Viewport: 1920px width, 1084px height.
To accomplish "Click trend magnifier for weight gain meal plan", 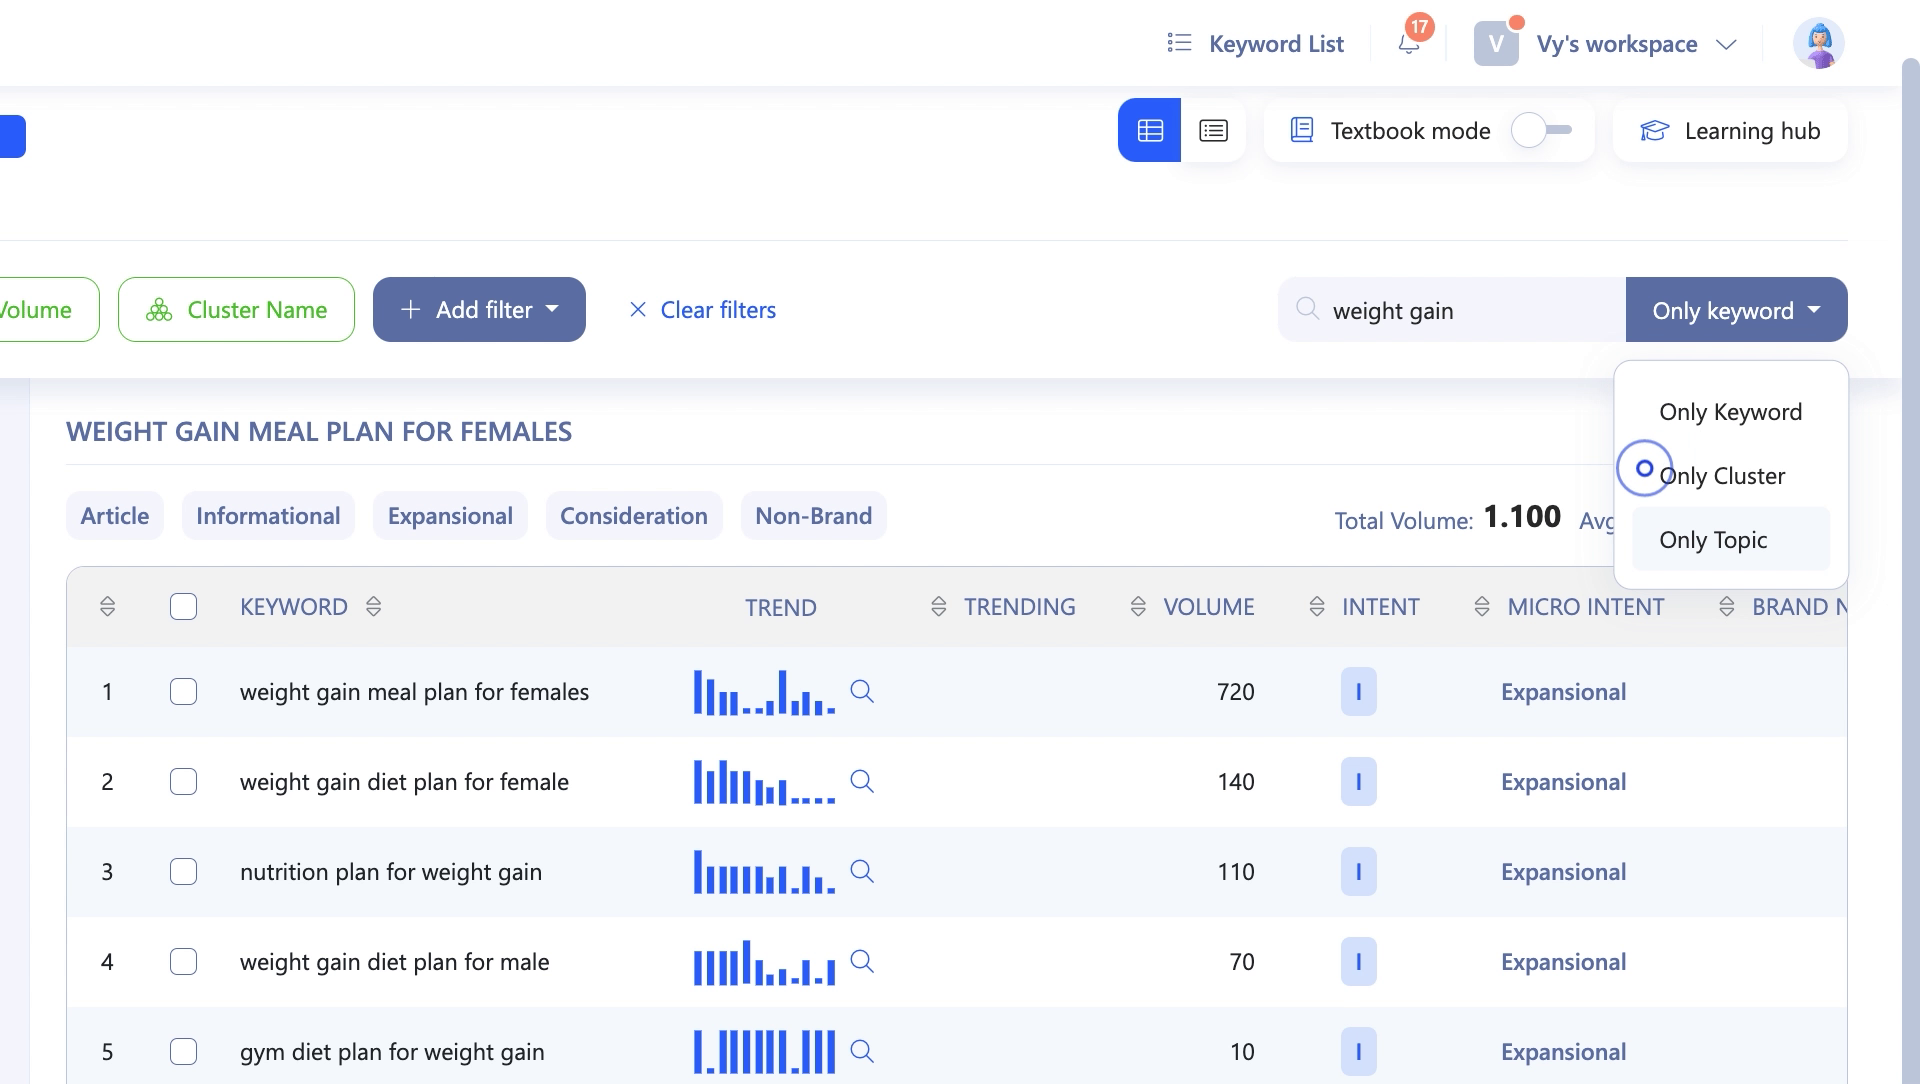I will click(862, 691).
